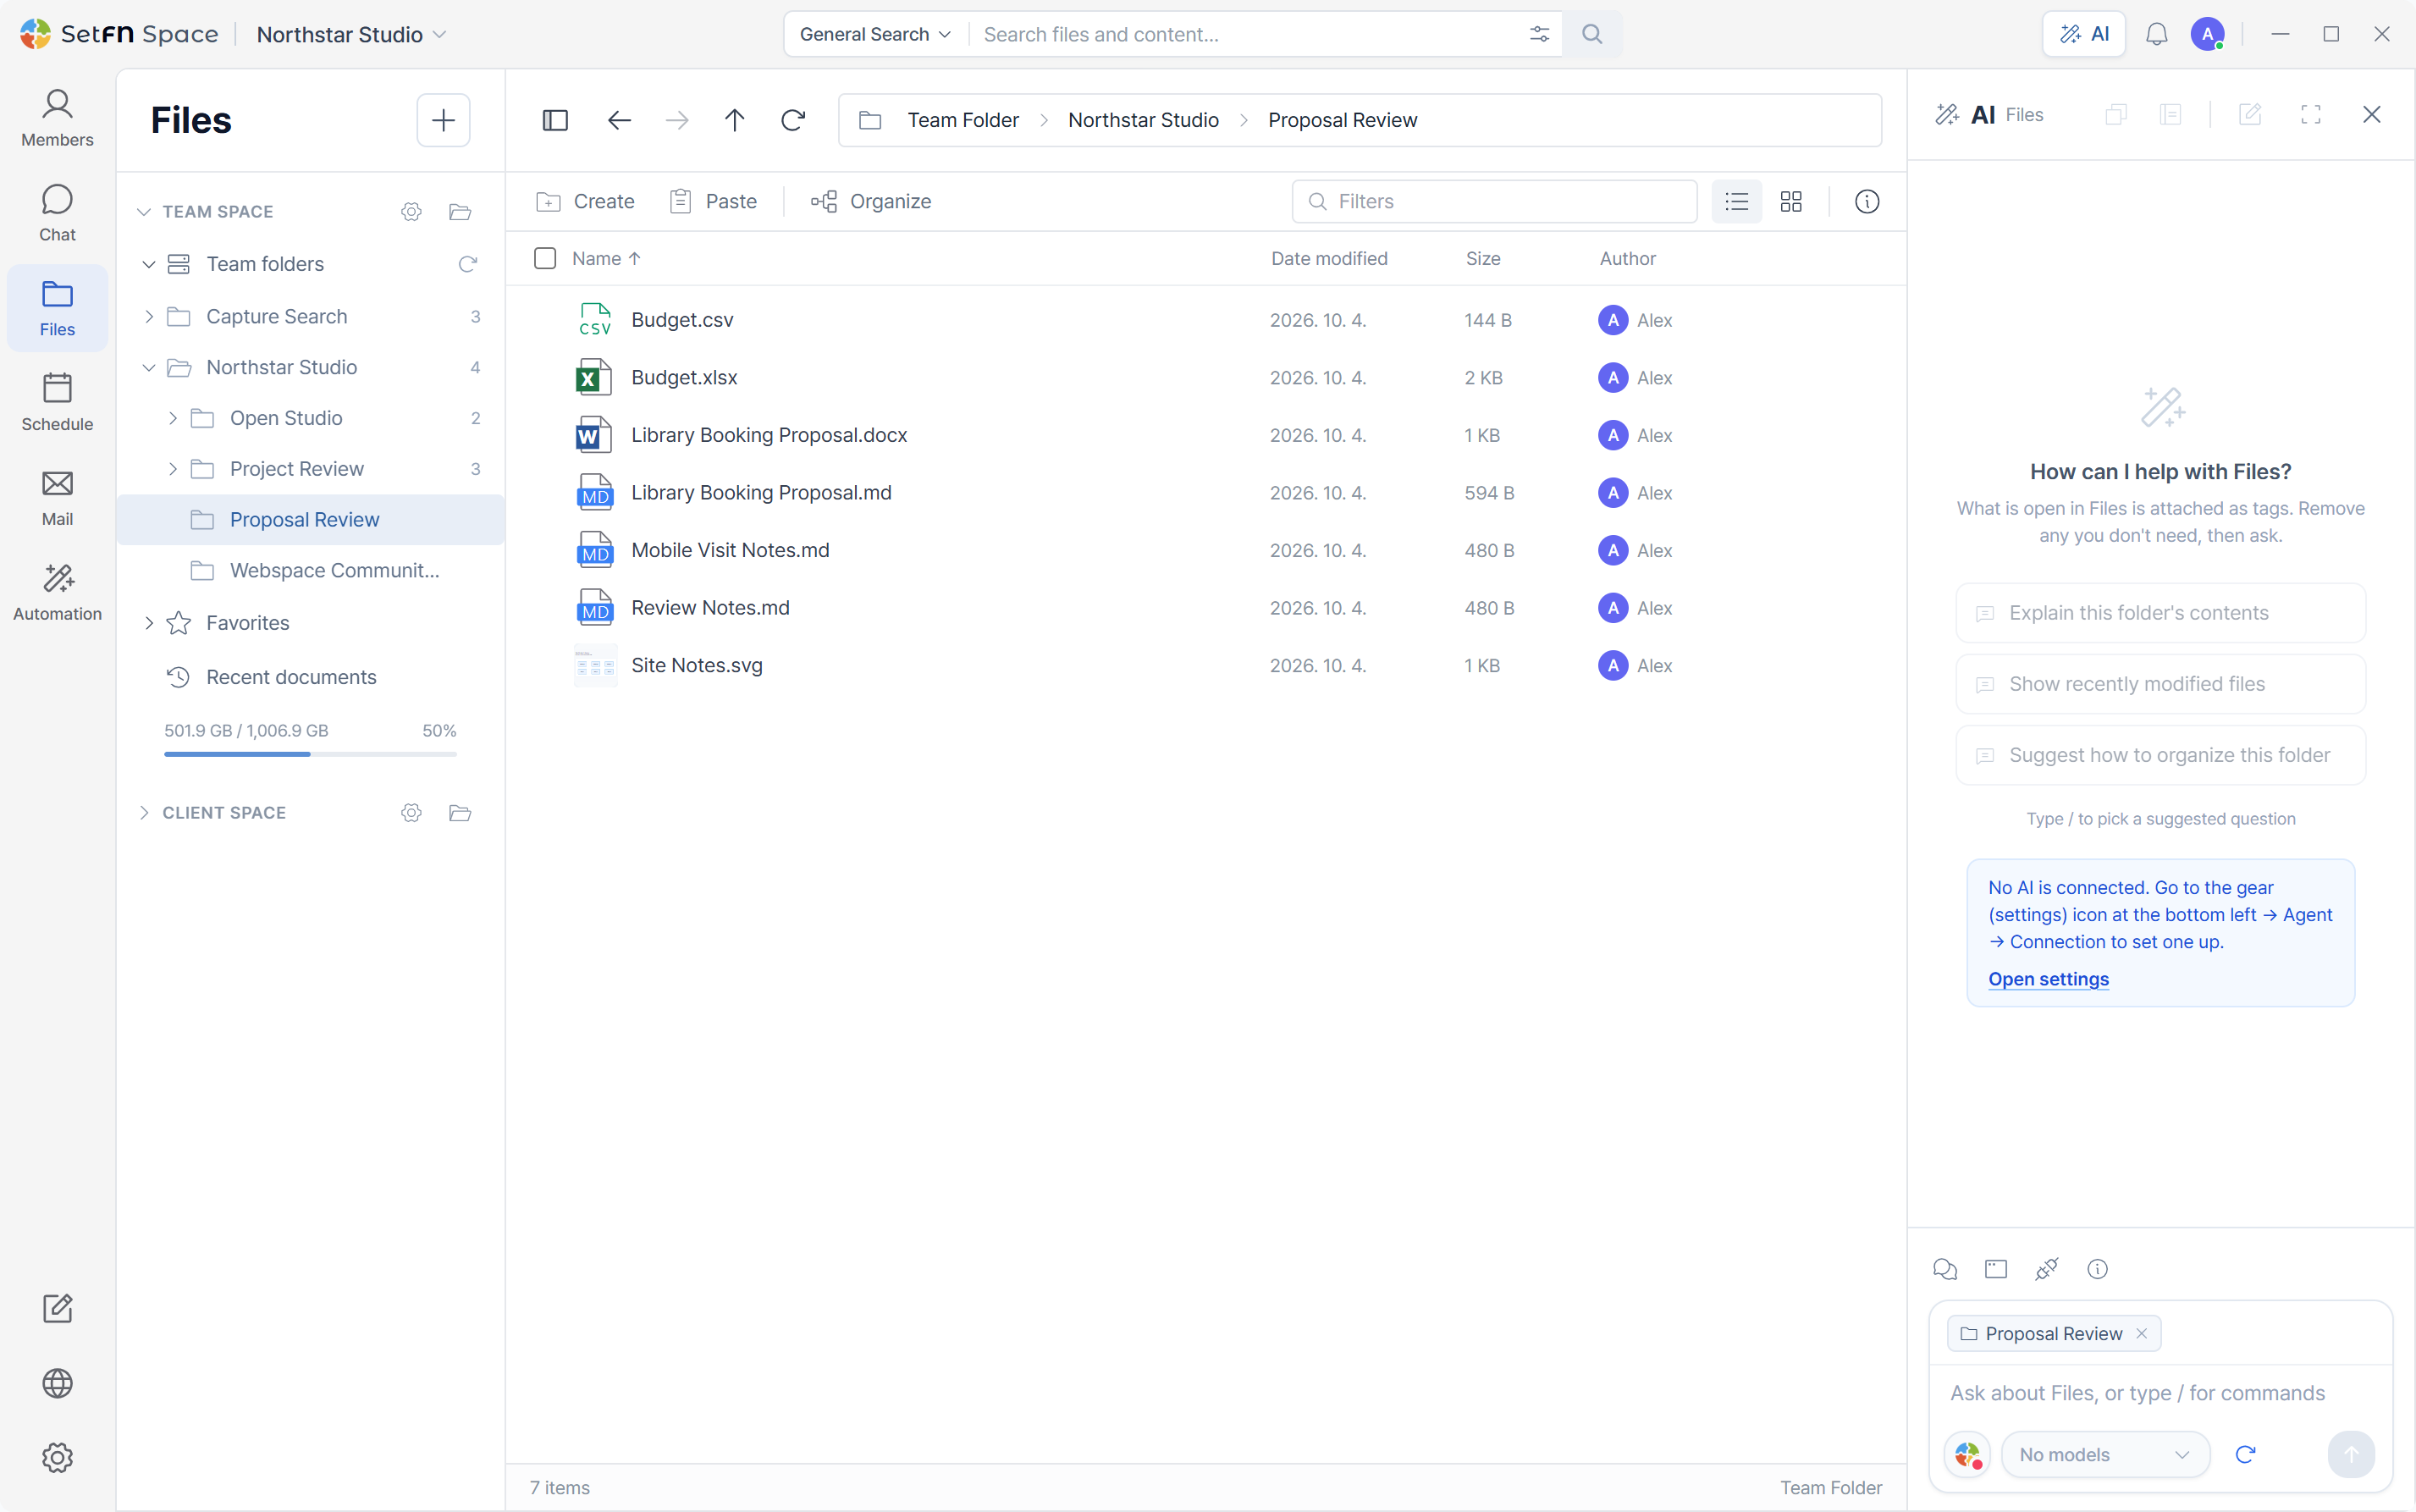
Task: Click the AI connection plug icon
Action: tap(2047, 1269)
